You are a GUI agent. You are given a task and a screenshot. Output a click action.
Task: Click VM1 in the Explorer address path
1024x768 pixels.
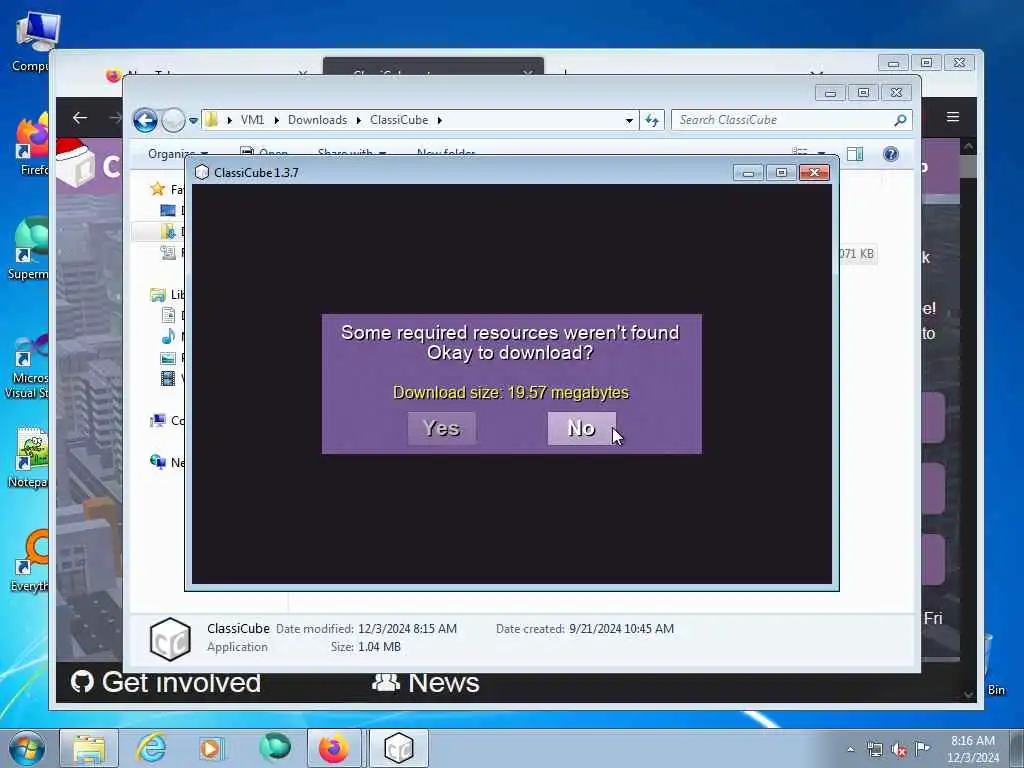pyautogui.click(x=252, y=120)
